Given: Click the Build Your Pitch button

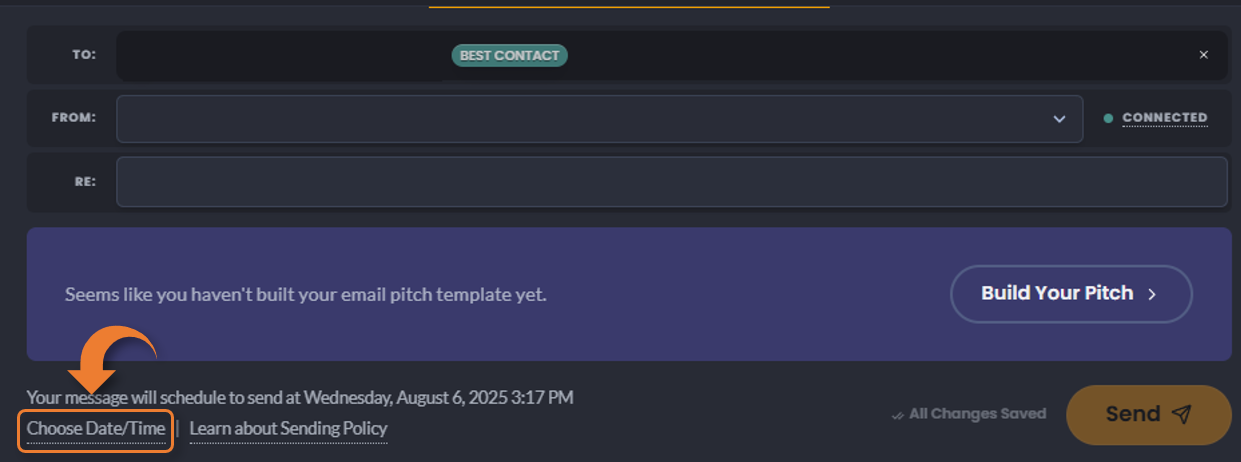Looking at the screenshot, I should (1071, 294).
